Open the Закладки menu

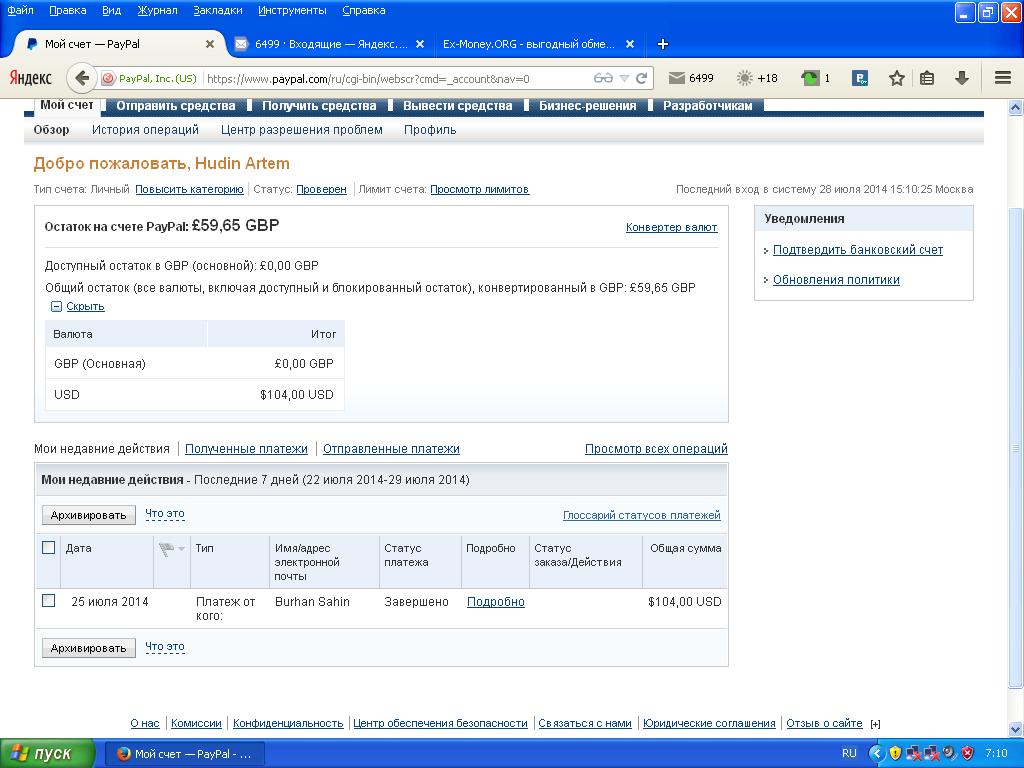[x=217, y=10]
